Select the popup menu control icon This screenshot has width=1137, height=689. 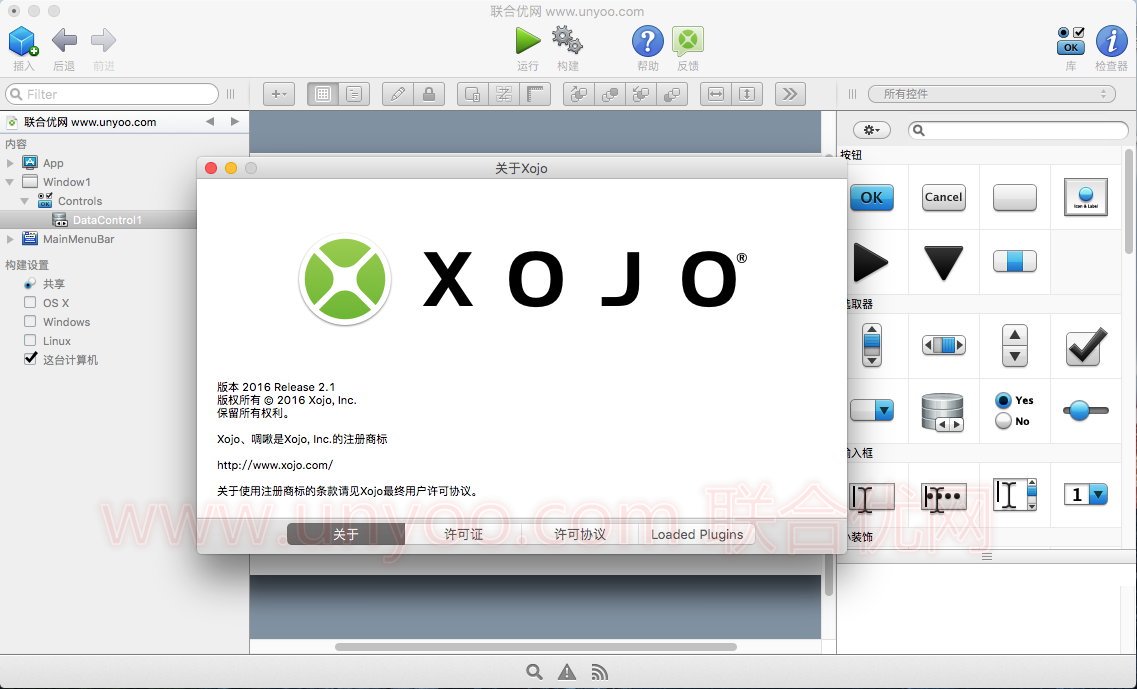[872, 410]
